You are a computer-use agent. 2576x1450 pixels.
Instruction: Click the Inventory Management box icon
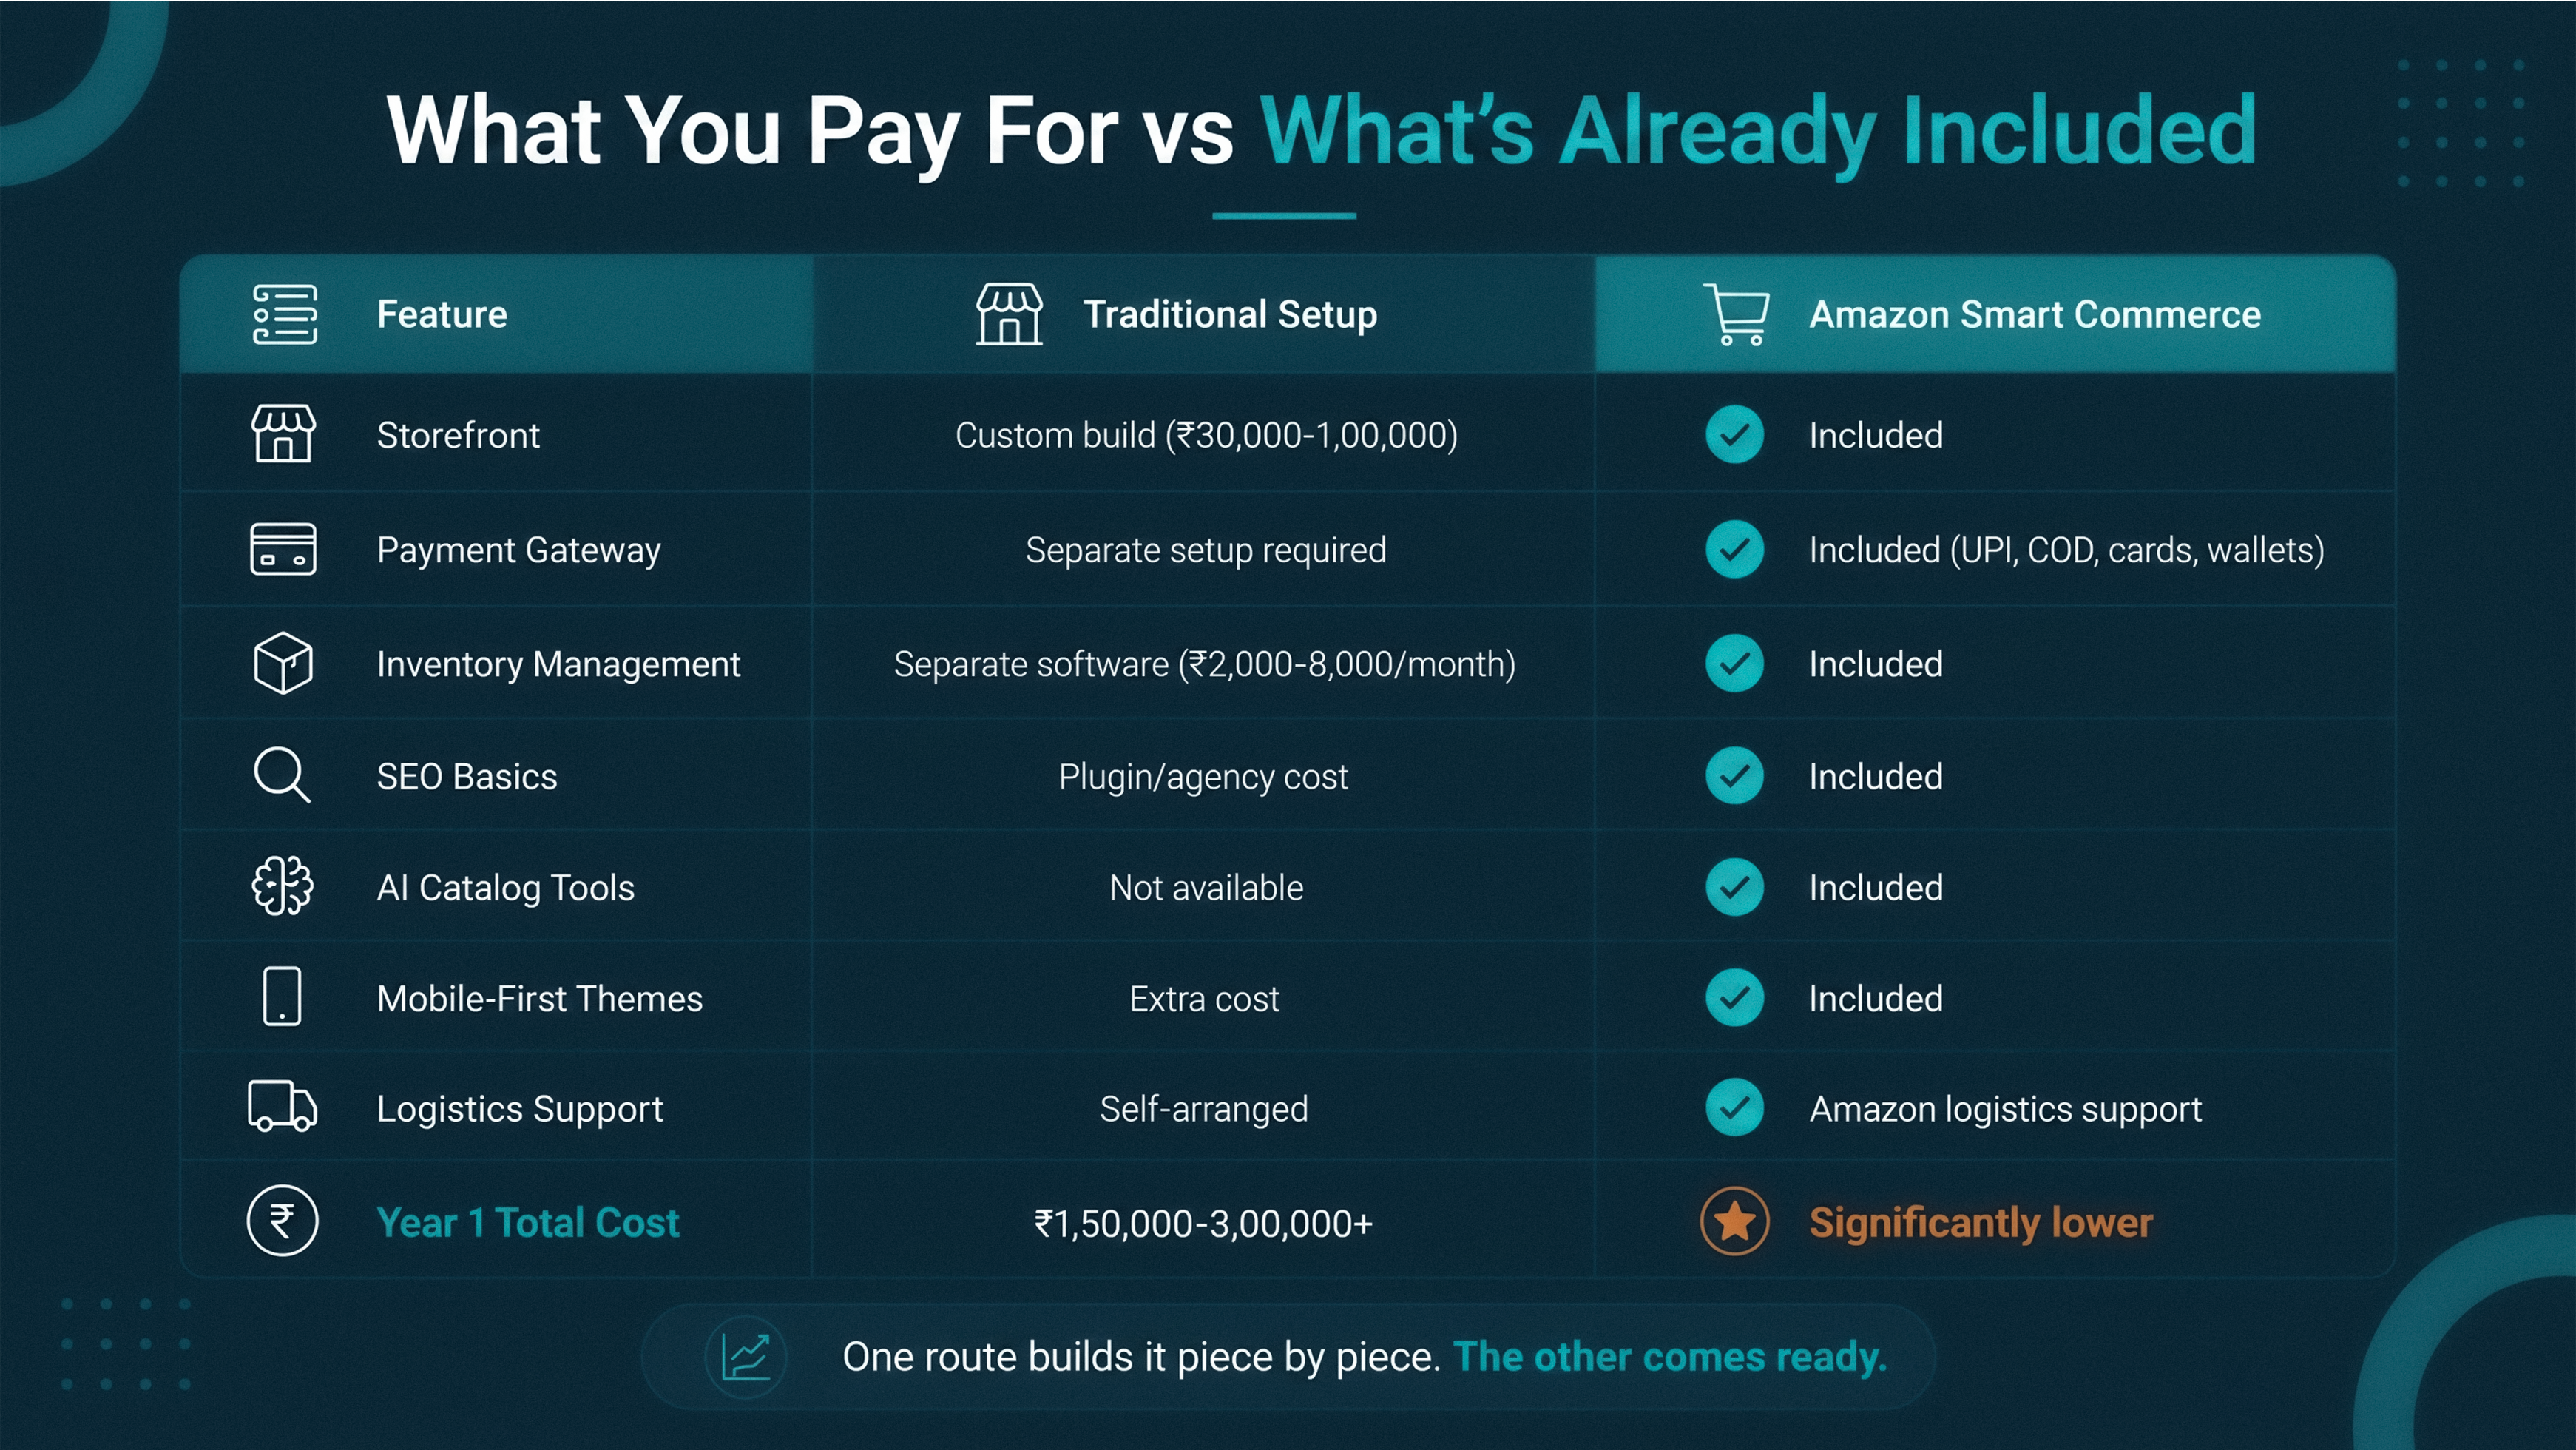(x=283, y=663)
